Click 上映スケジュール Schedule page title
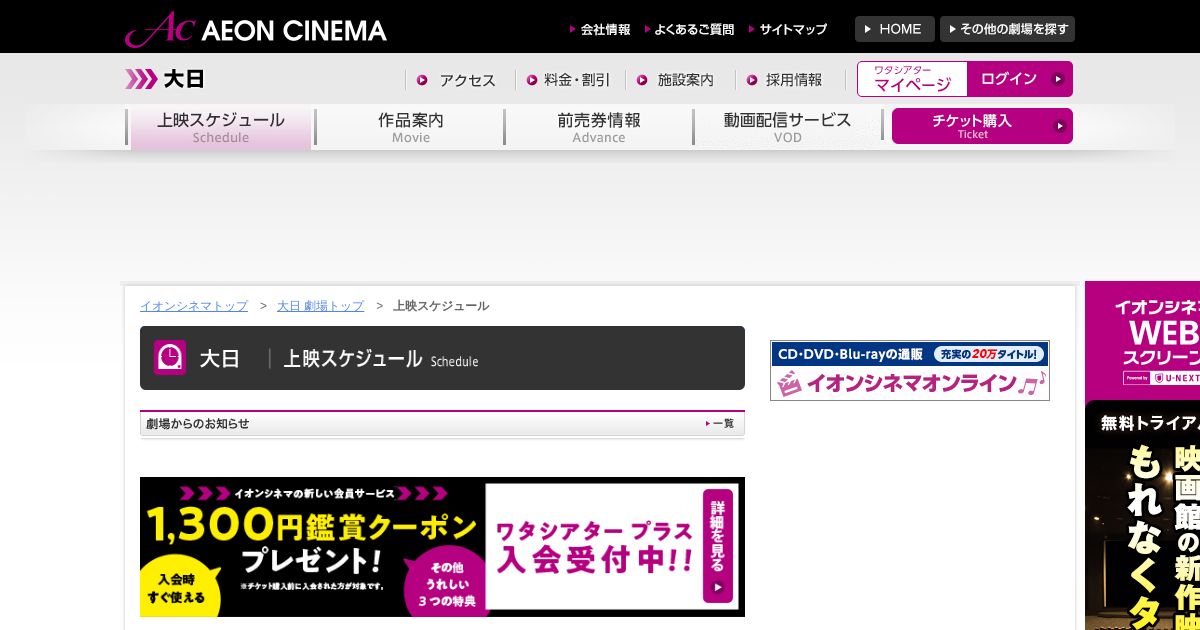Screen dimensions: 1200x630 381,358
